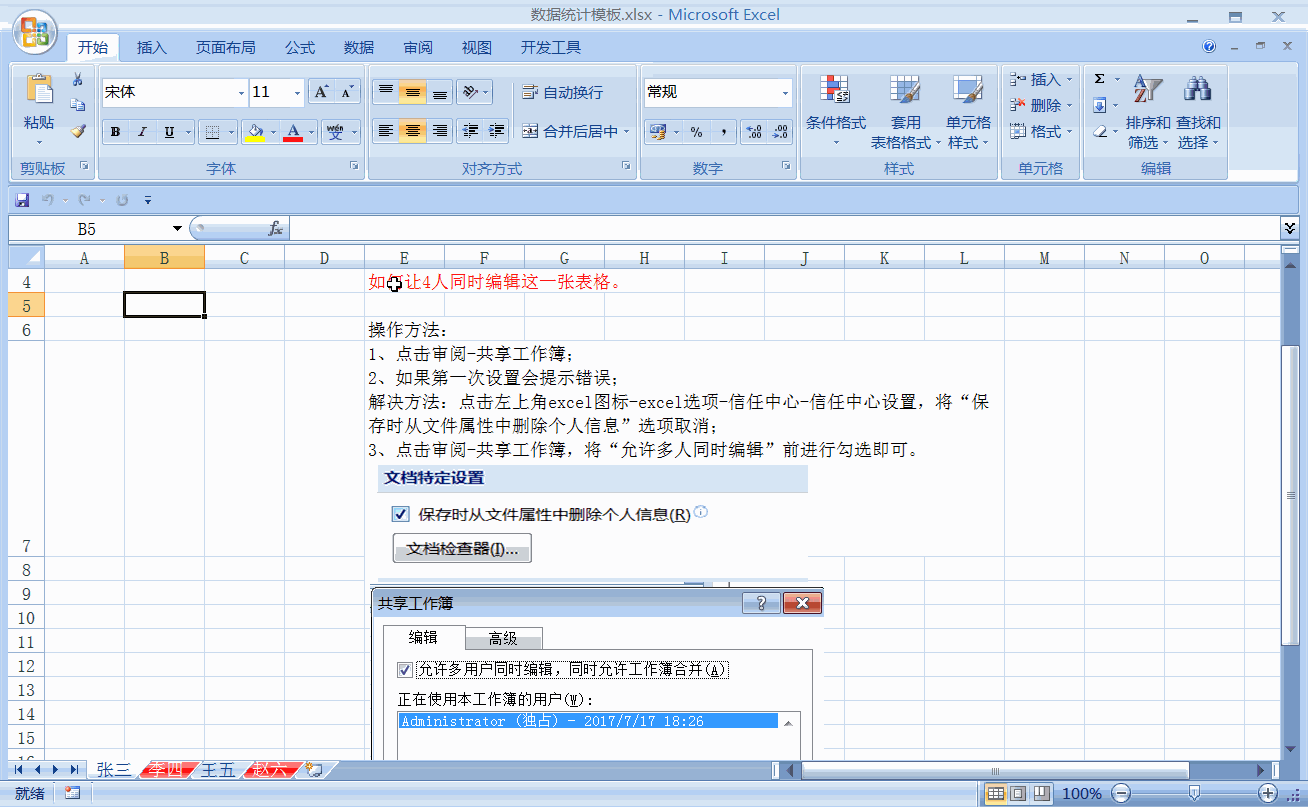This screenshot has width=1308, height=807.
Task: Toggle 允许多用户同时编辑 checkbox
Action: (x=405, y=670)
